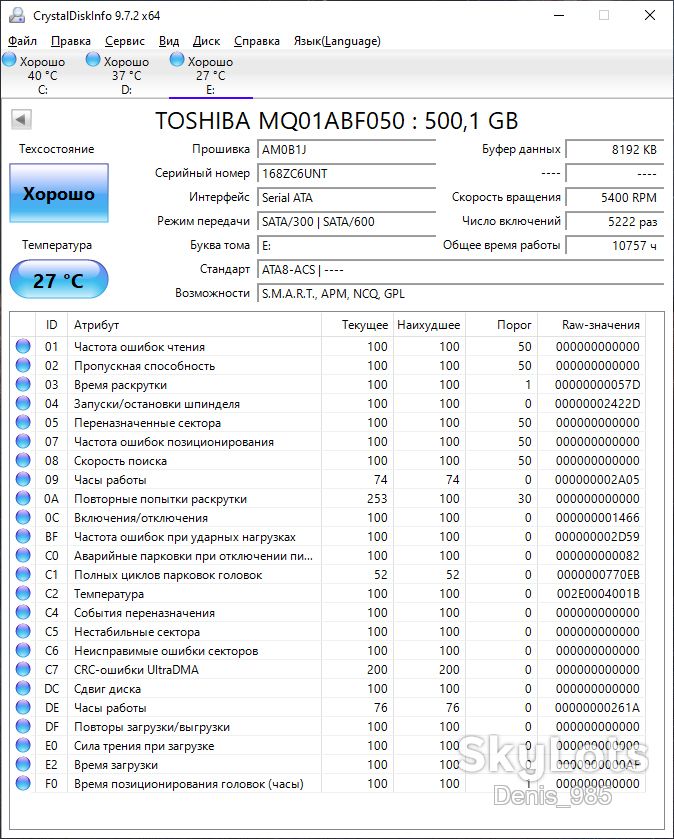Click status circle for Время загрузки
Image resolution: width=674 pixels, height=839 pixels.
(23, 764)
